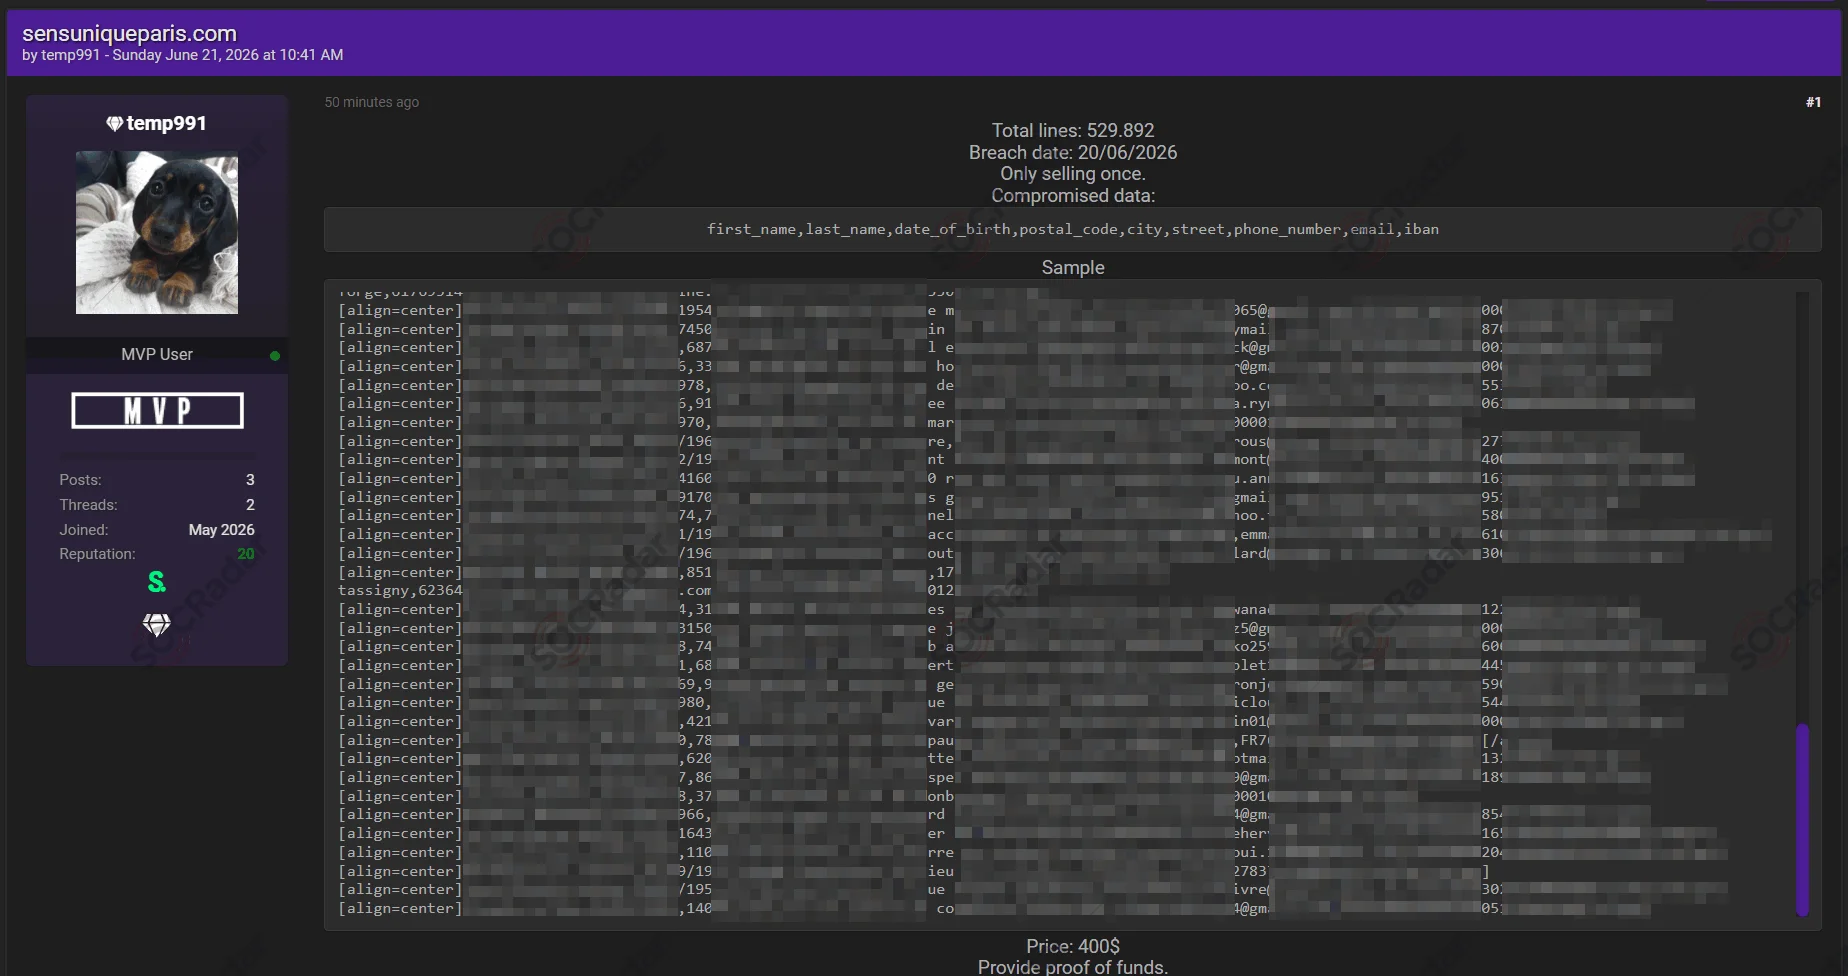Click the green S award icon
The height and width of the screenshot is (976, 1848).
click(x=157, y=581)
